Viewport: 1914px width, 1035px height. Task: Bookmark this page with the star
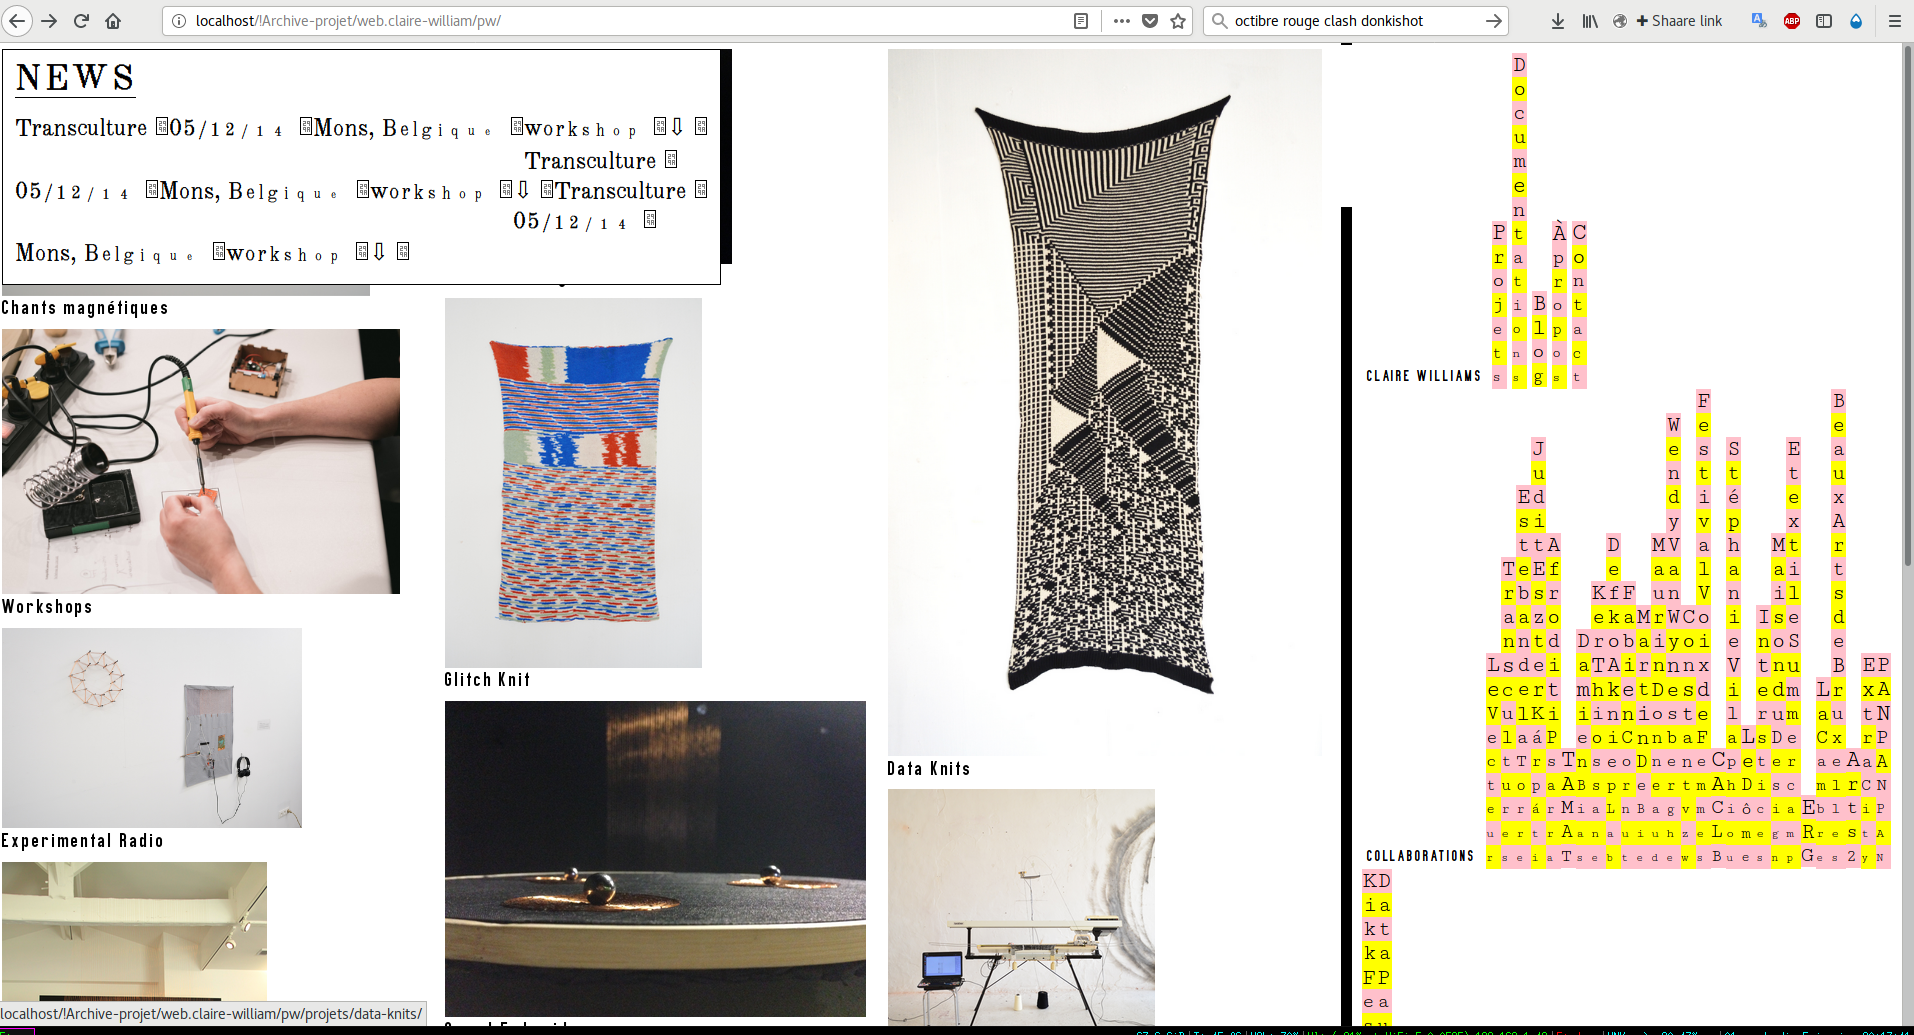[1178, 21]
